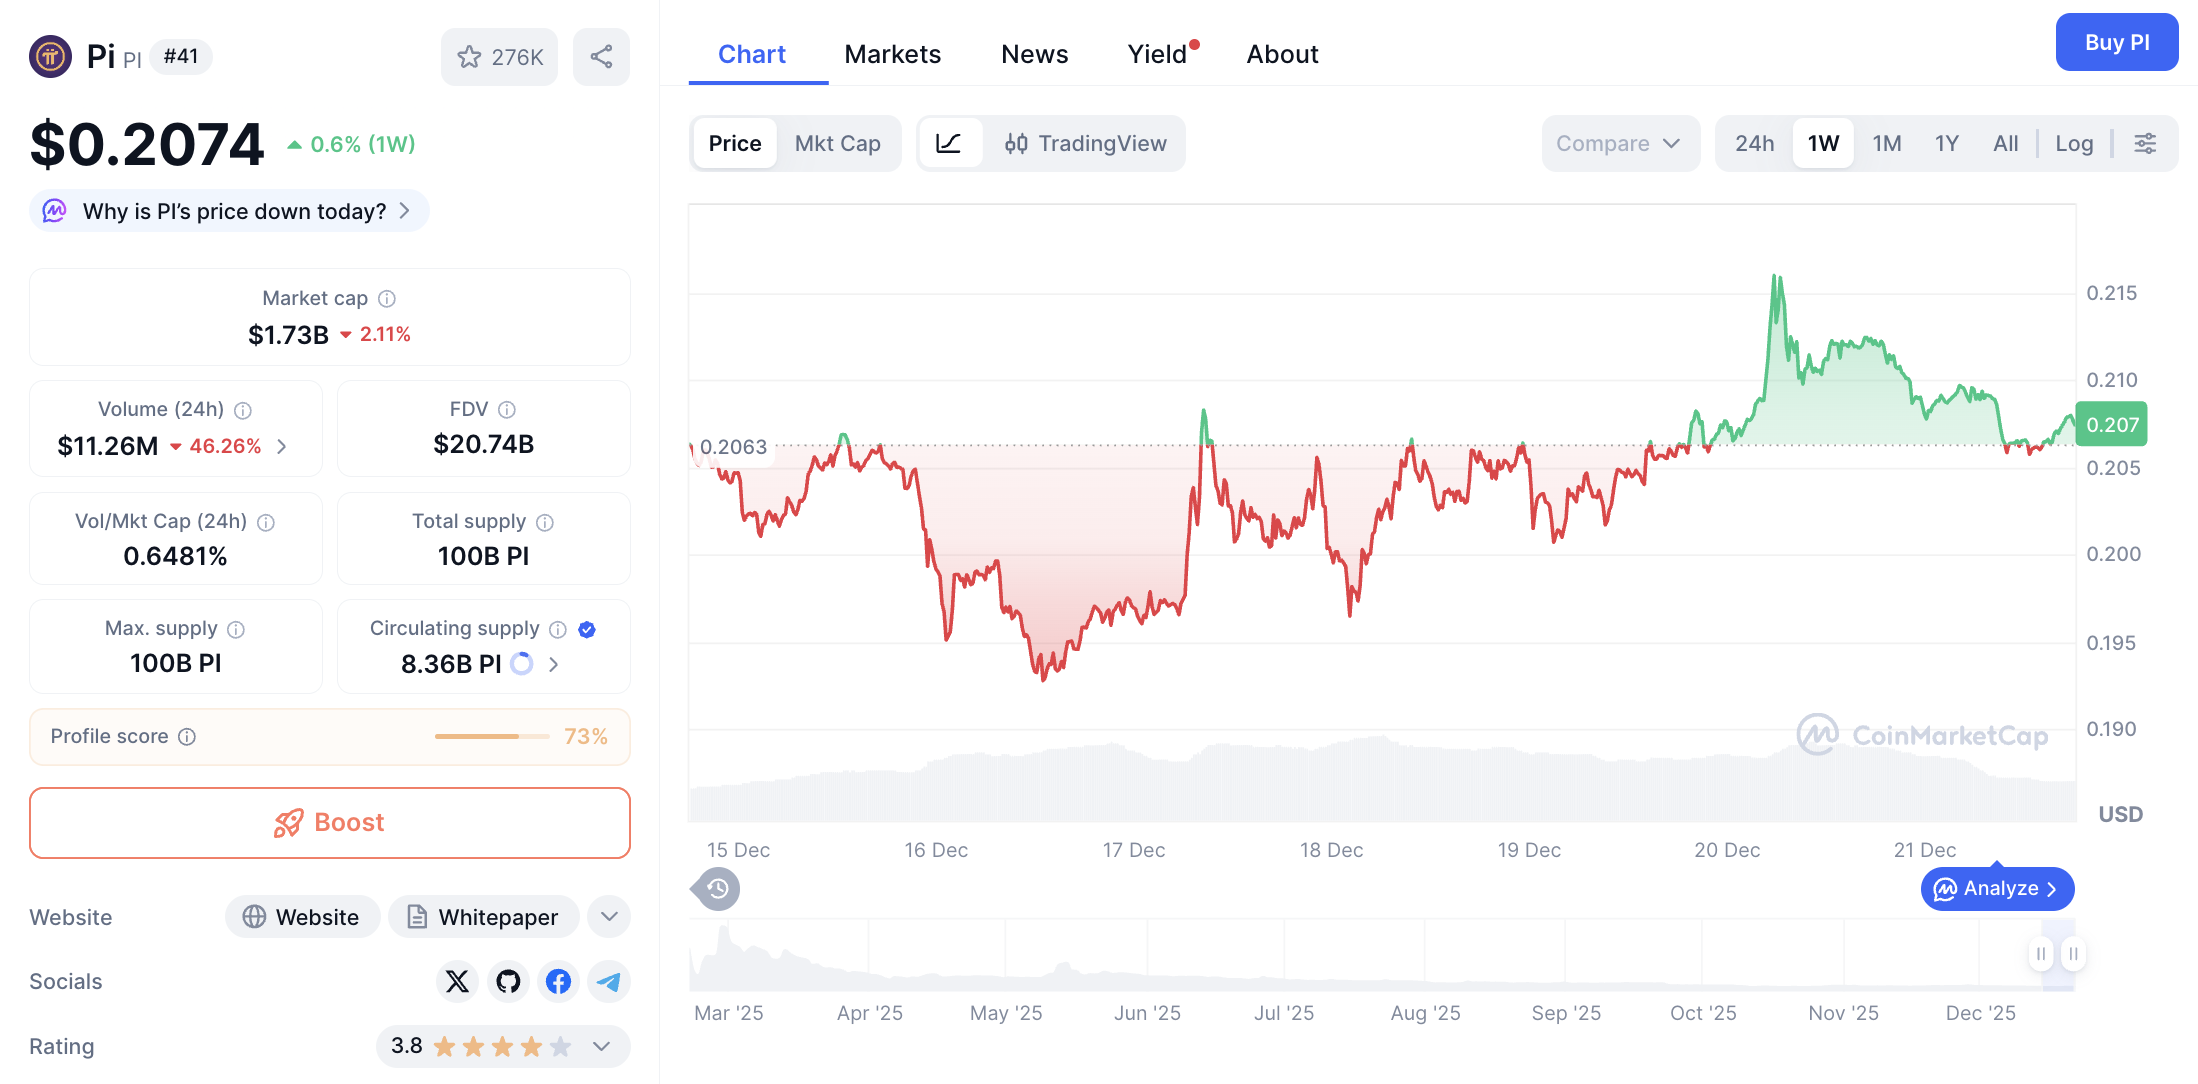Enable Log scale on the chart
Screen dimensions: 2198x1084
tap(2075, 143)
